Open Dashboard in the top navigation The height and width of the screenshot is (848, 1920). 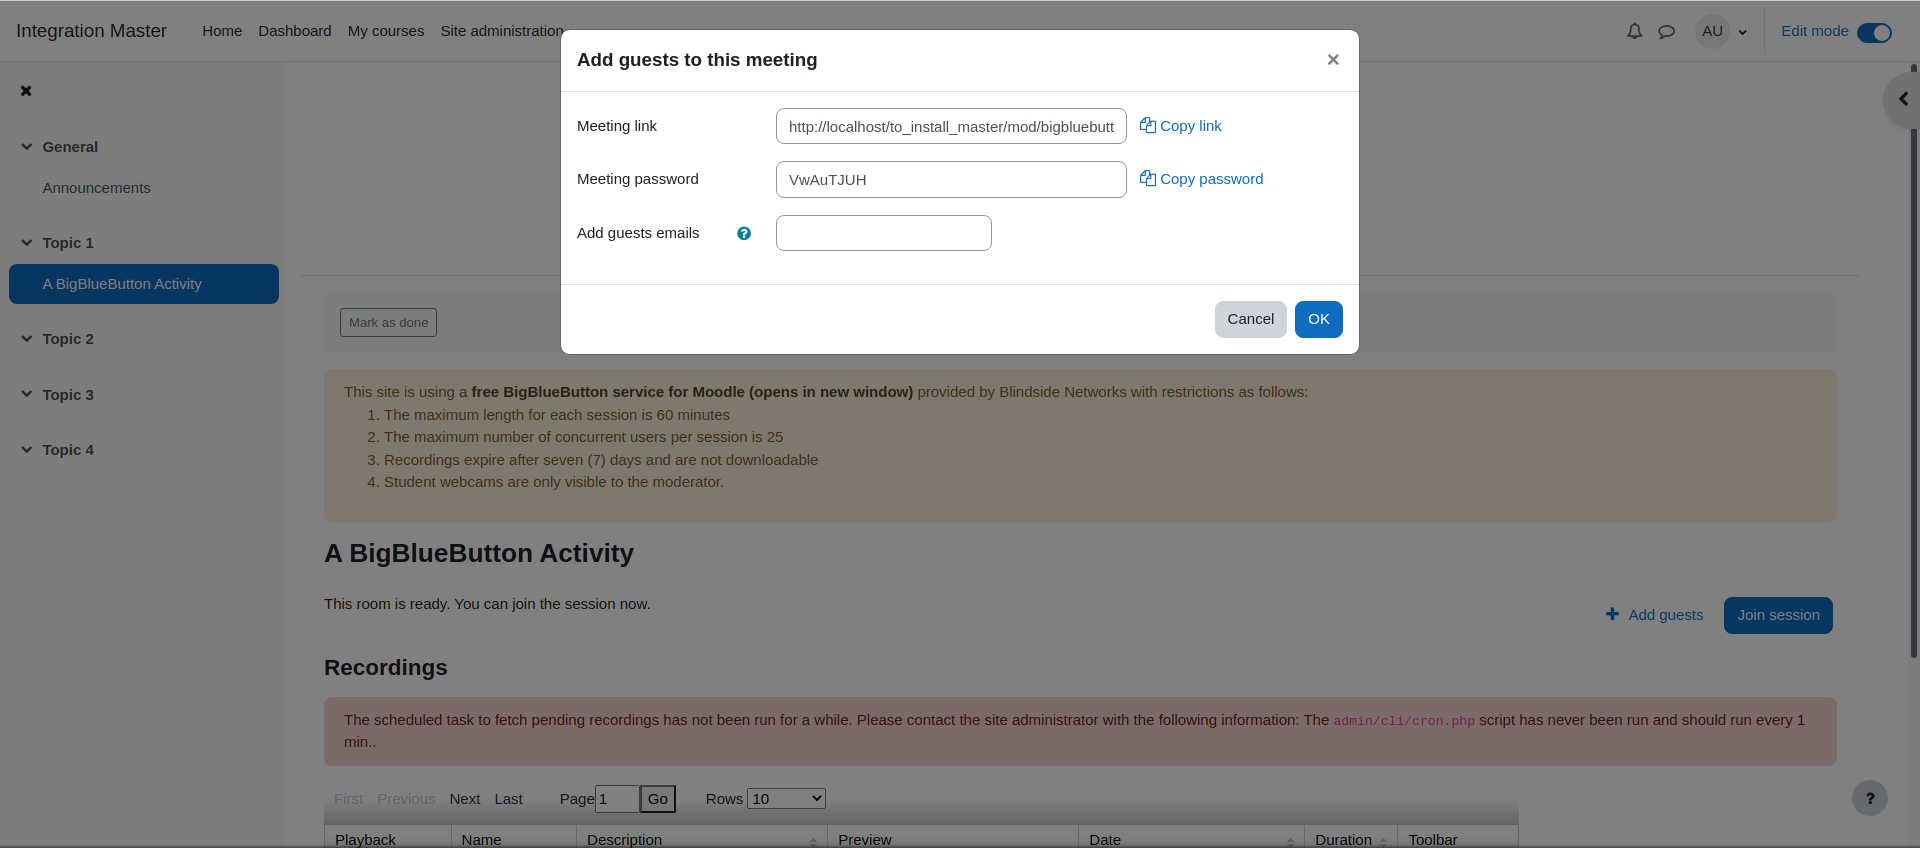pyautogui.click(x=295, y=31)
